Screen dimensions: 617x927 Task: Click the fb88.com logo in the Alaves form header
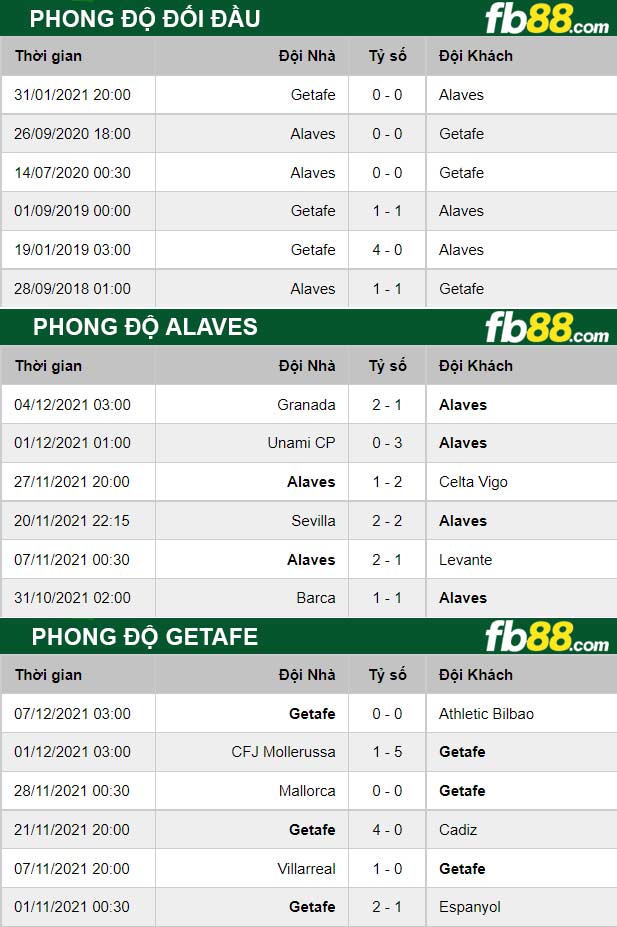click(x=546, y=327)
